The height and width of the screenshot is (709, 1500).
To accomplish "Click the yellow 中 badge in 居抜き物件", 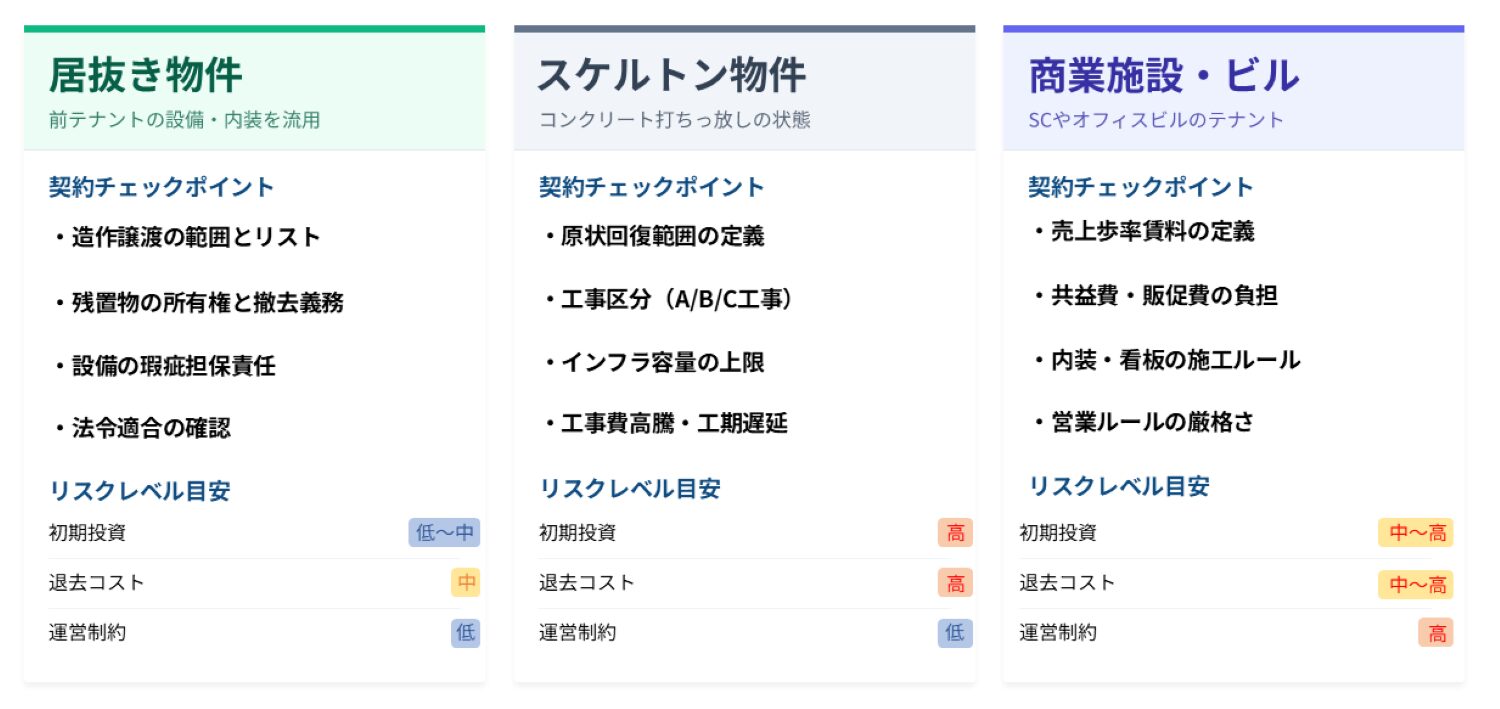I will coord(466,582).
